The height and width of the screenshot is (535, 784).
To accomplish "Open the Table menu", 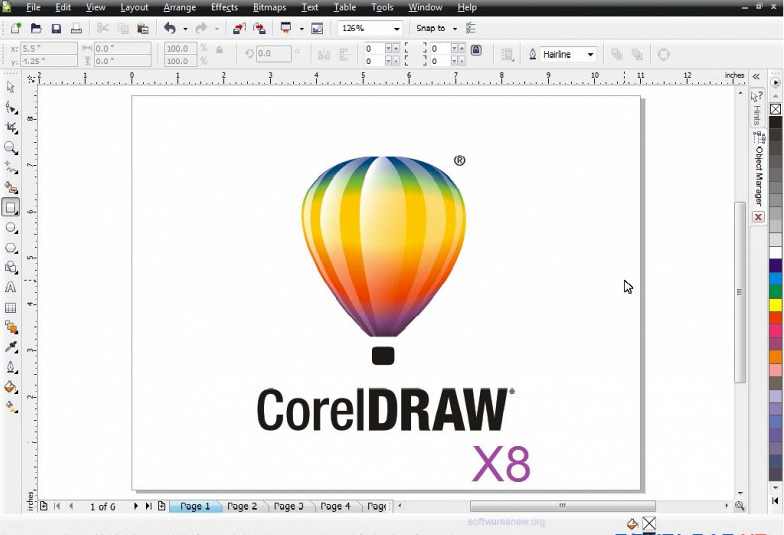I will (x=344, y=8).
